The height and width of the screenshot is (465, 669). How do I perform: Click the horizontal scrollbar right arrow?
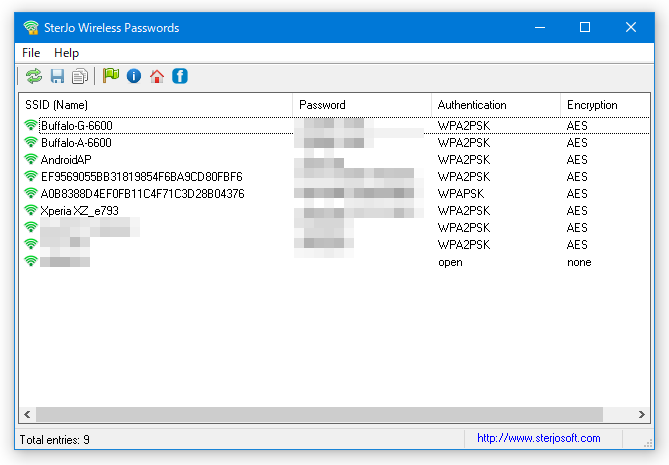[642, 414]
